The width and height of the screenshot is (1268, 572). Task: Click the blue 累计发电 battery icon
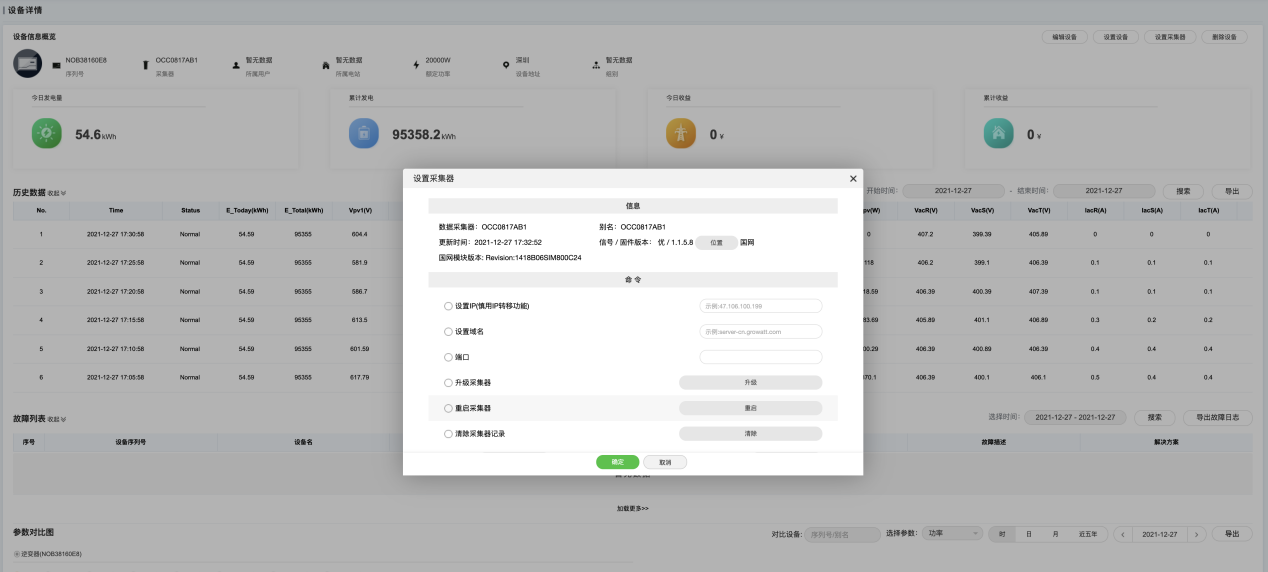(364, 133)
